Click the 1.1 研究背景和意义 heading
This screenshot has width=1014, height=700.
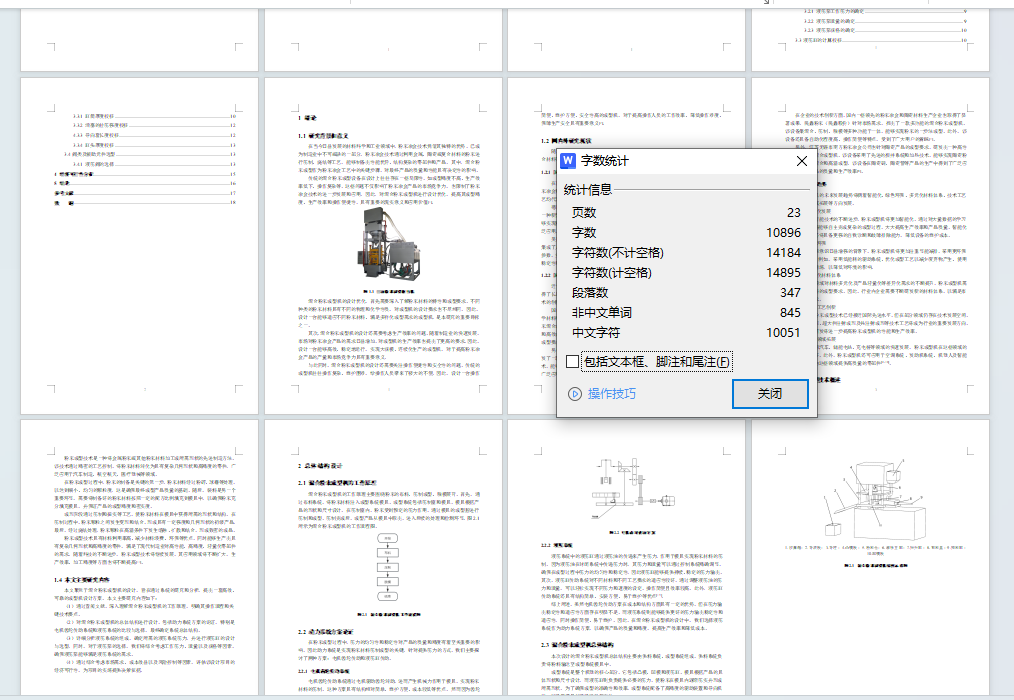323,136
